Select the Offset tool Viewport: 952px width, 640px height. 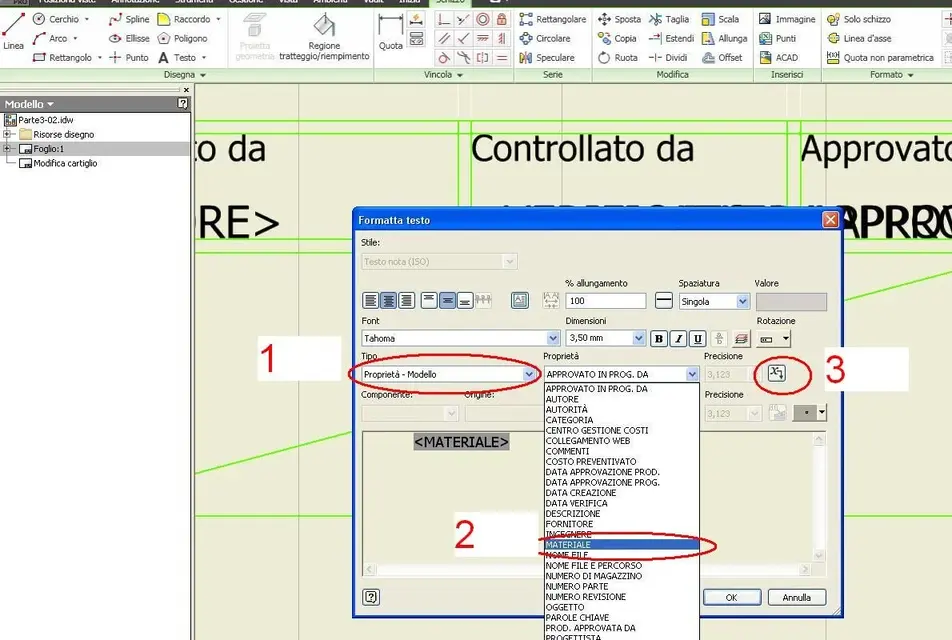pyautogui.click(x=722, y=58)
